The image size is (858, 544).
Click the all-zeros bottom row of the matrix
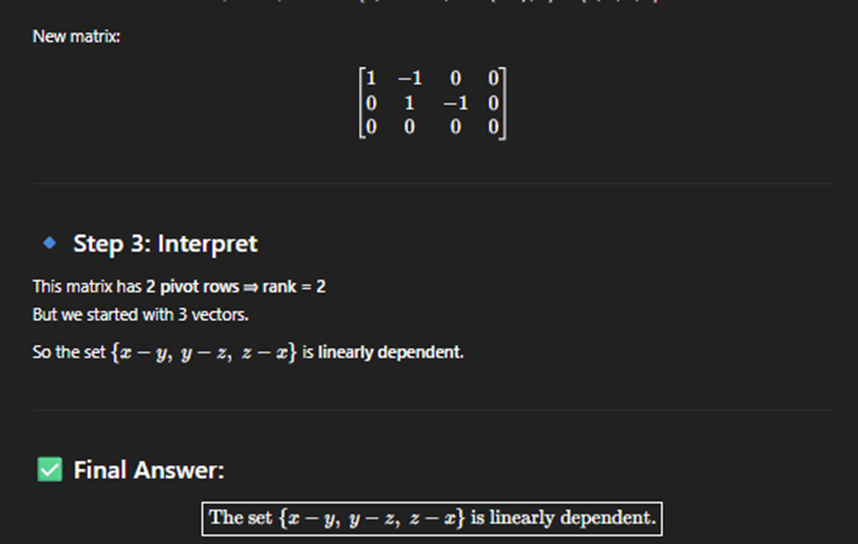coord(432,127)
